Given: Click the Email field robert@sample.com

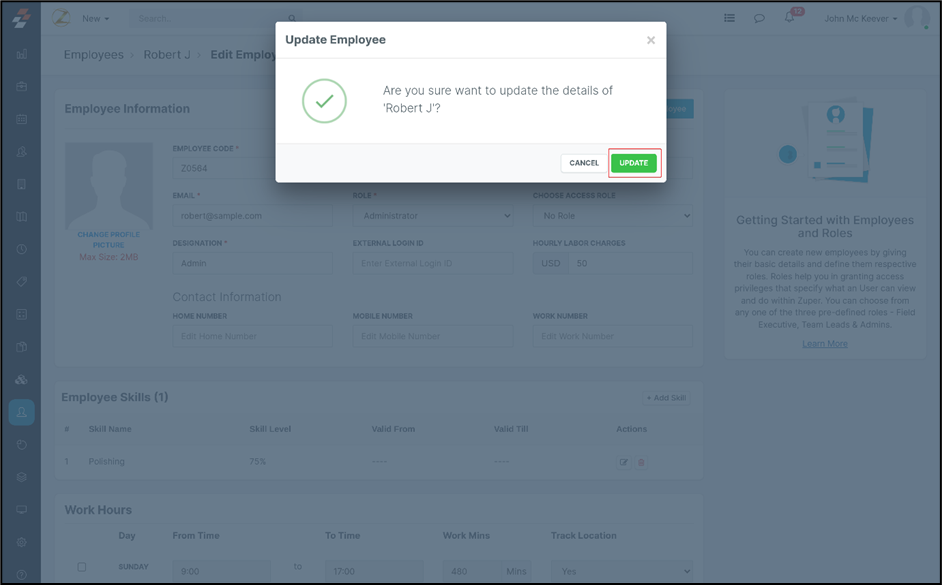Looking at the screenshot, I should (252, 216).
